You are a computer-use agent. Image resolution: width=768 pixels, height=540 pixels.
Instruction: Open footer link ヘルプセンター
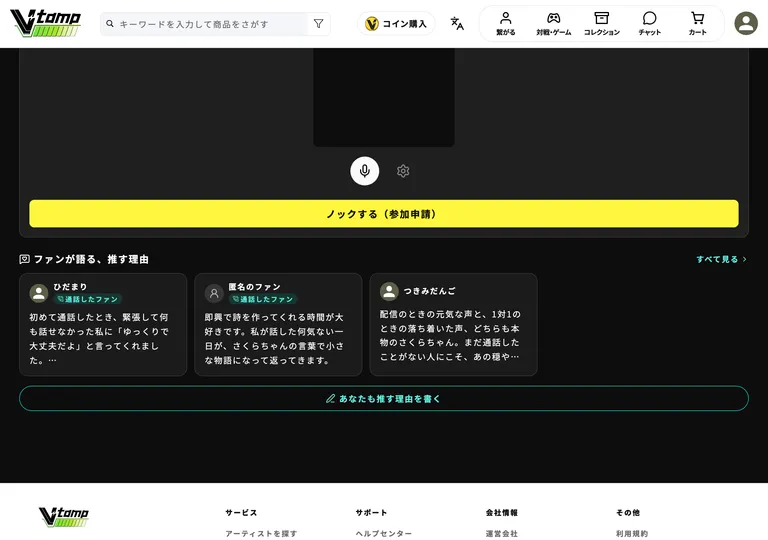(x=384, y=533)
